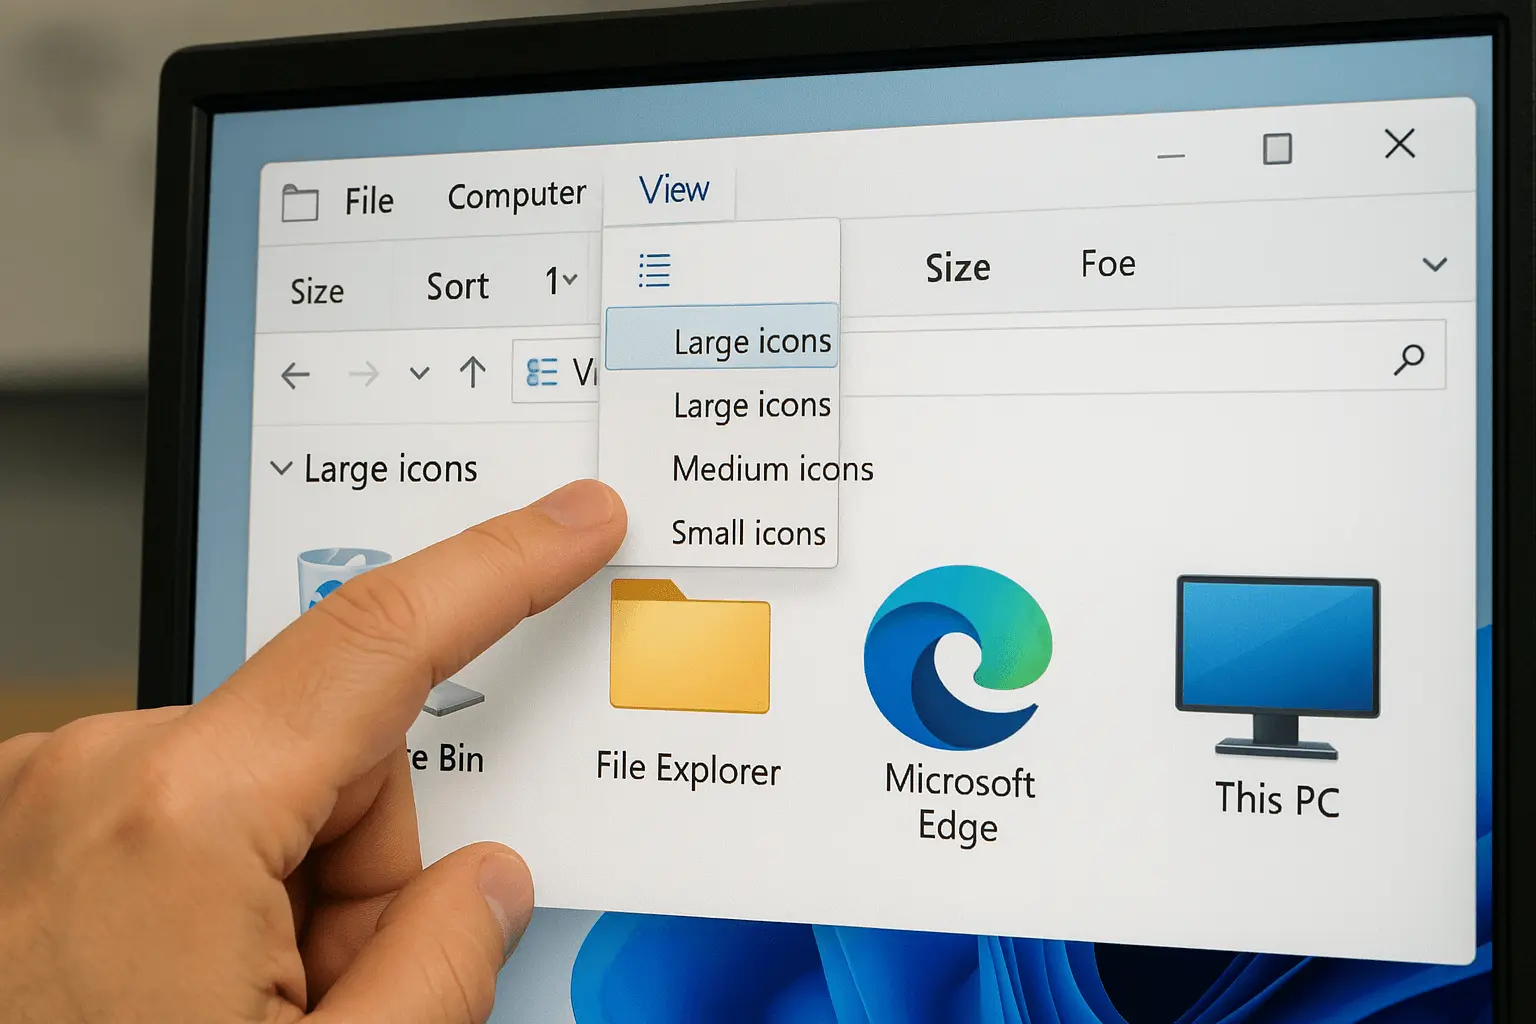Image resolution: width=1536 pixels, height=1024 pixels.
Task: Go up one level with up arrow
Action: tap(473, 373)
